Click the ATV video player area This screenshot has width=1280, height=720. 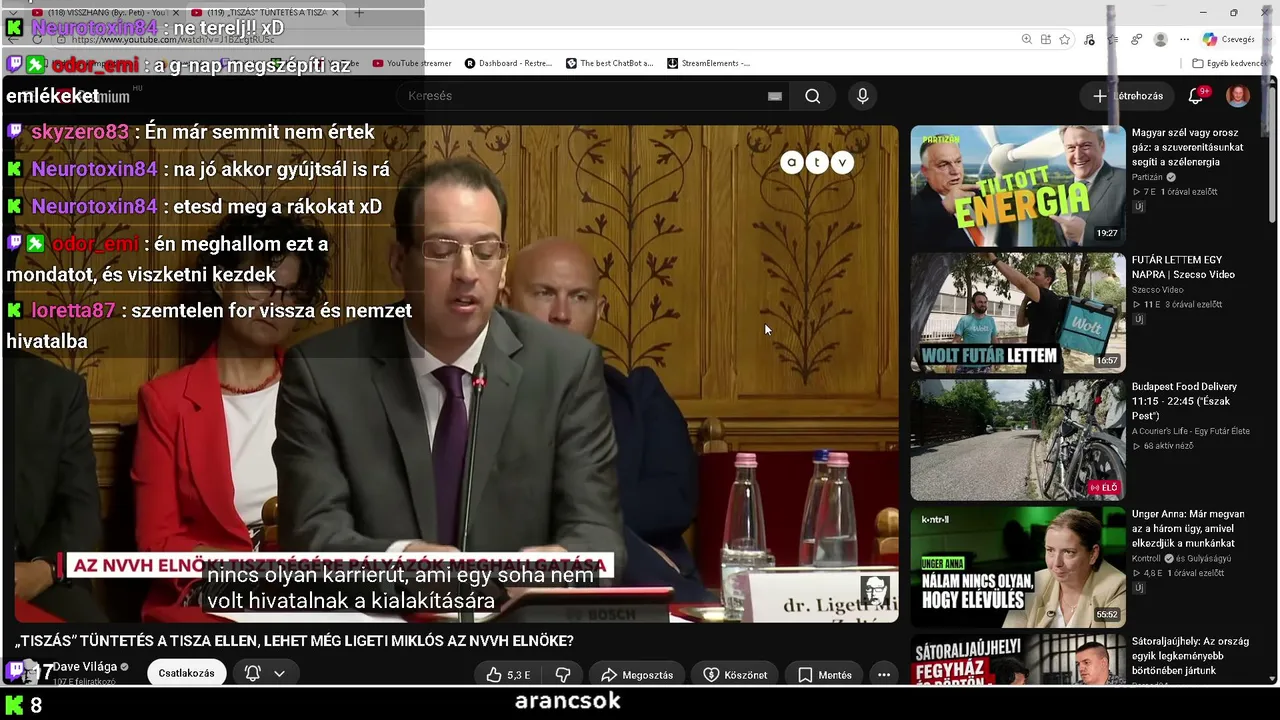tap(456, 373)
